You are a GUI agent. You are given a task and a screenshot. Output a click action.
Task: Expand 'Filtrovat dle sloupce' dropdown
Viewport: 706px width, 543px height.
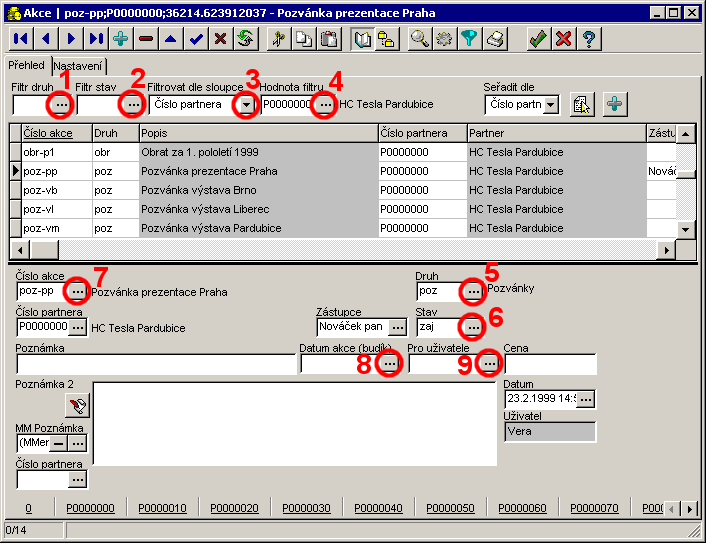[246, 104]
